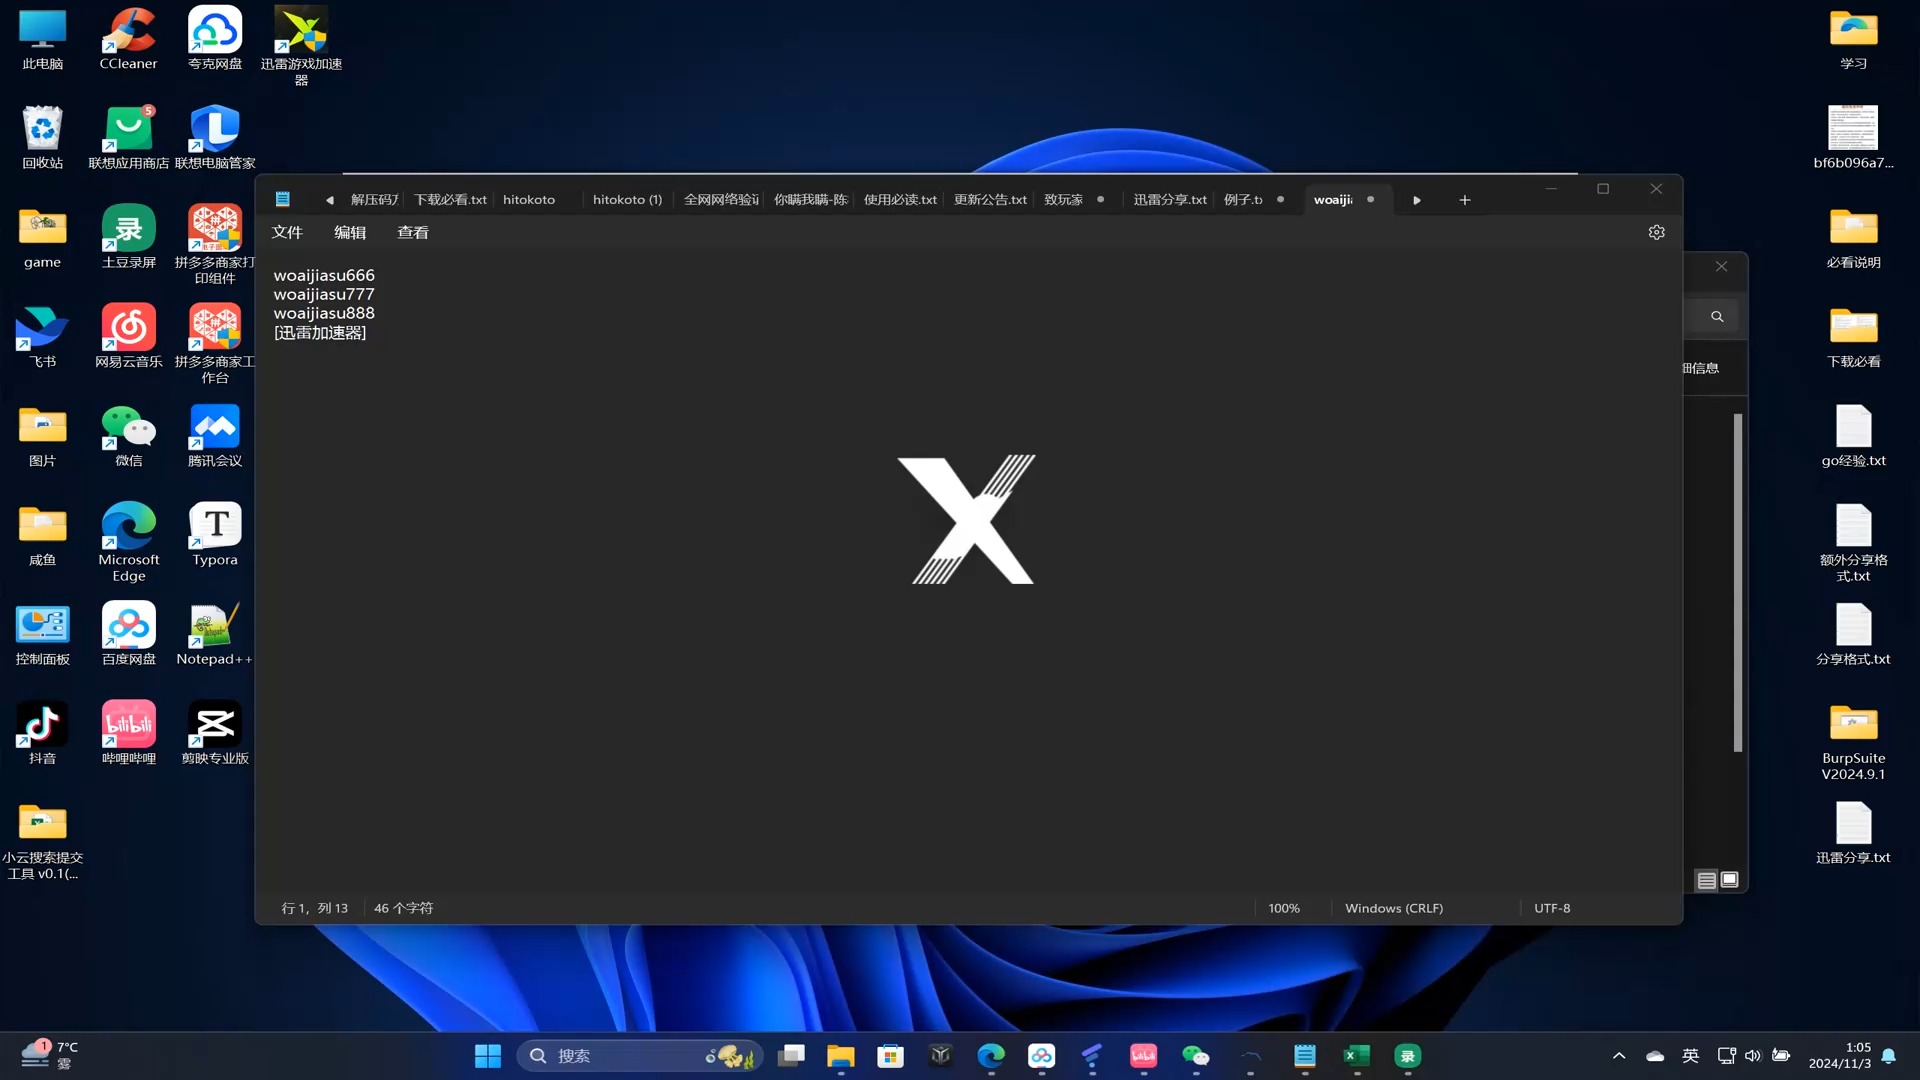Select 飞书 desktop icon
The height and width of the screenshot is (1080, 1920).
click(42, 336)
